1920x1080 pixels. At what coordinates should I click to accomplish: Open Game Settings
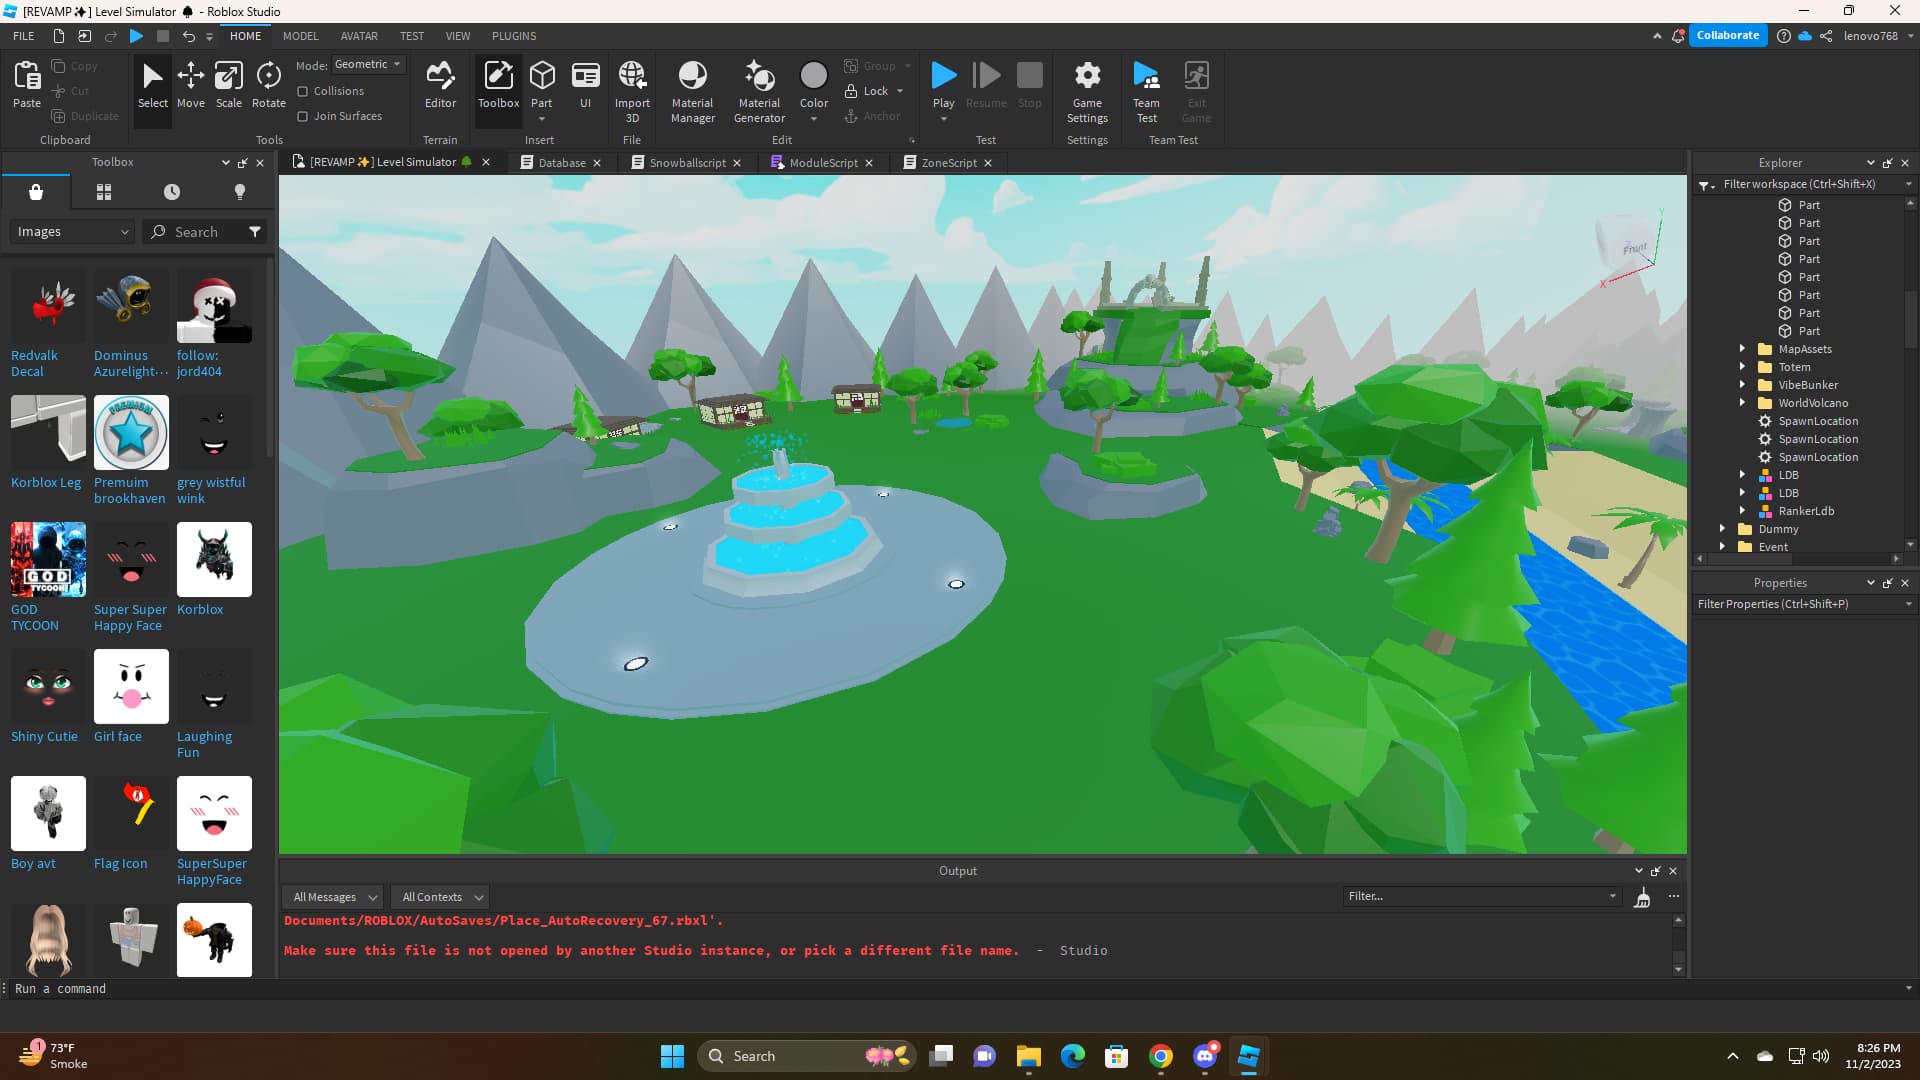(x=1086, y=88)
